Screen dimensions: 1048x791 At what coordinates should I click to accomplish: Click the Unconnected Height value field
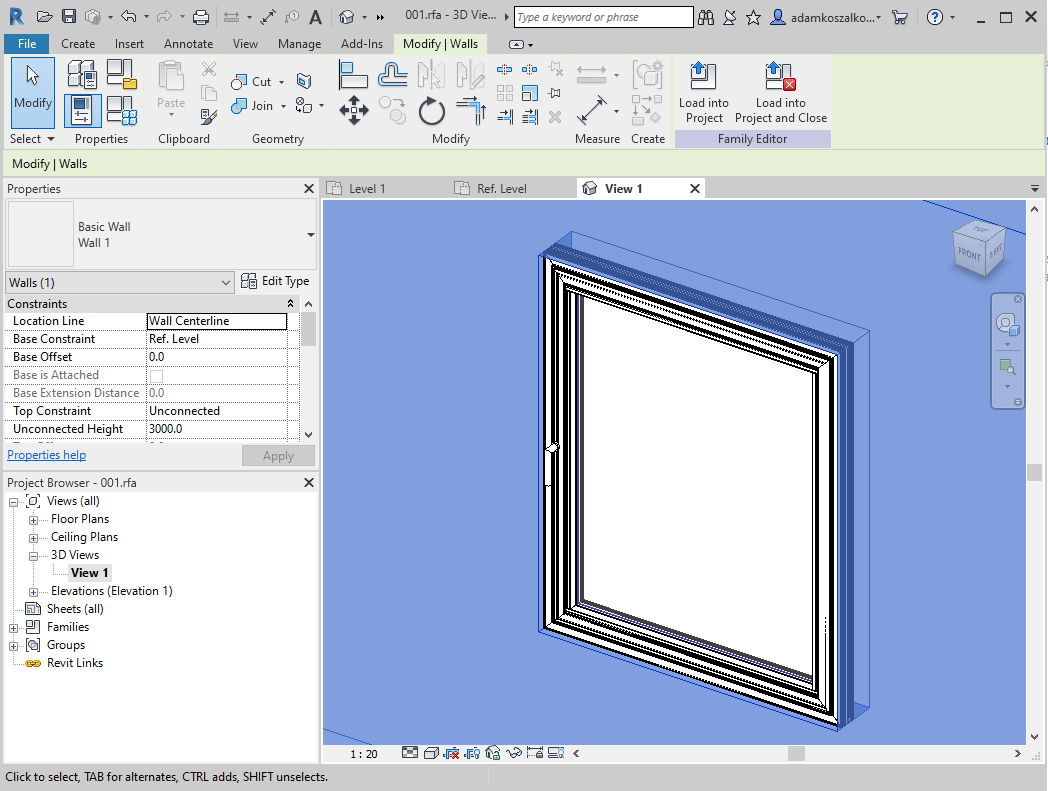[x=217, y=429]
